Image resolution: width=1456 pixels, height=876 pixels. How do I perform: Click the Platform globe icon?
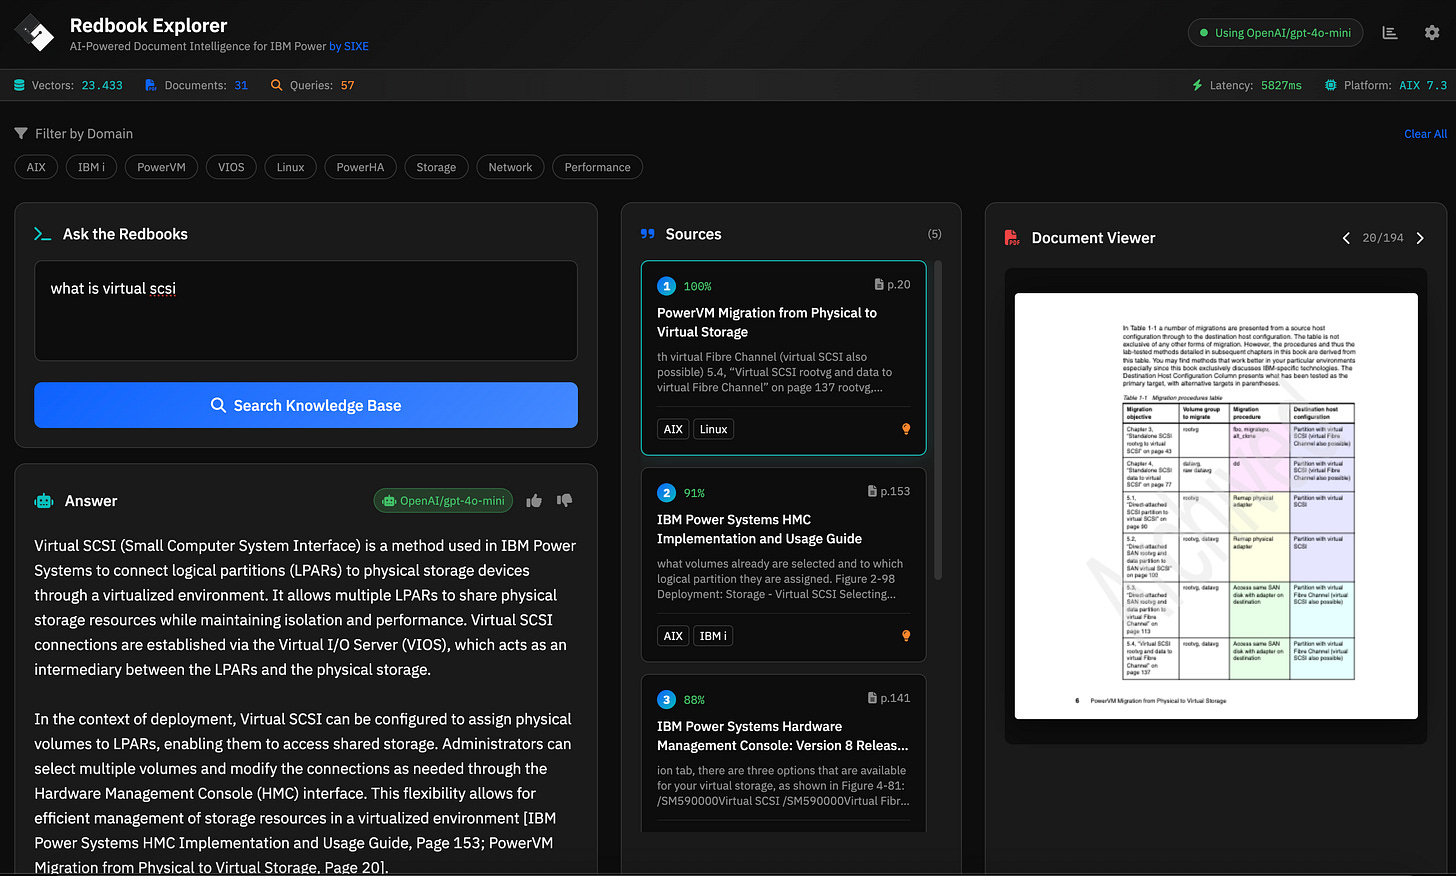point(1330,85)
